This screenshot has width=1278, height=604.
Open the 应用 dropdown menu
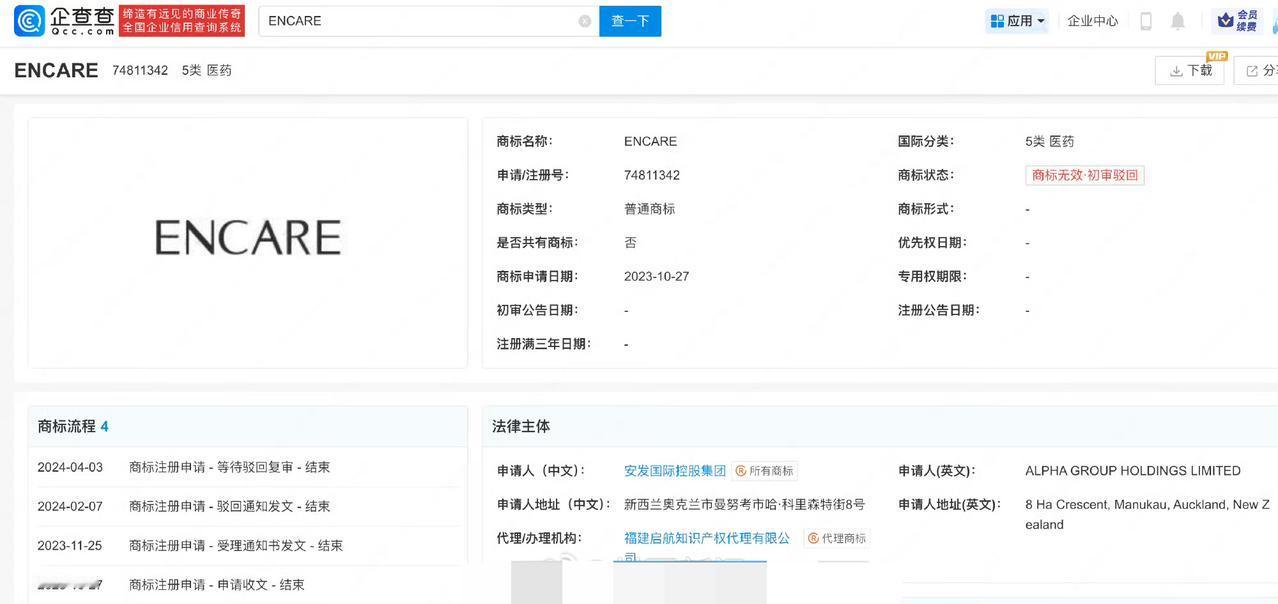[x=1017, y=21]
